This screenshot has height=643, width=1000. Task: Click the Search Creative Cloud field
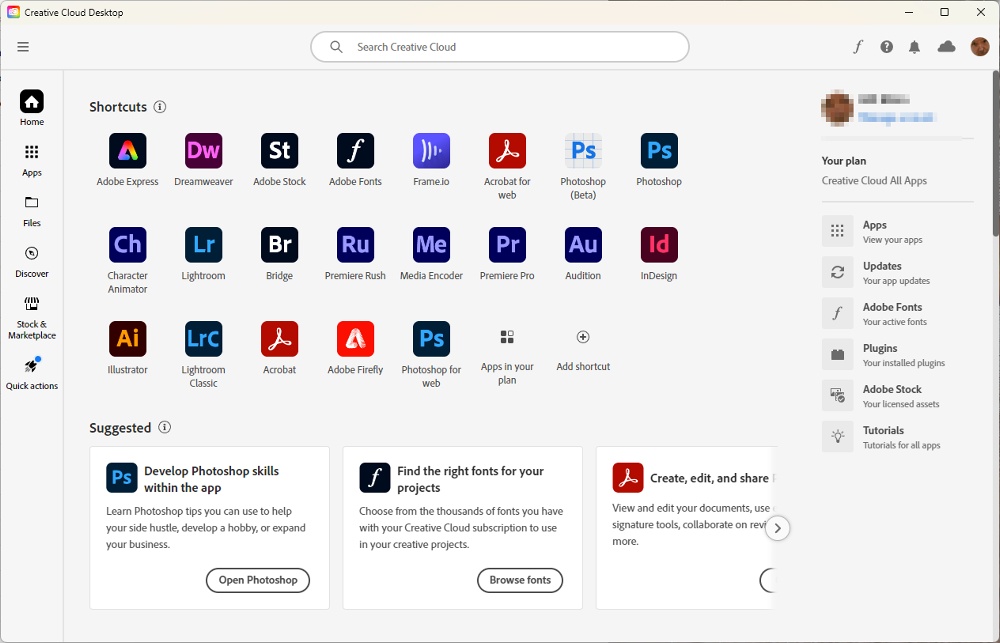point(499,47)
